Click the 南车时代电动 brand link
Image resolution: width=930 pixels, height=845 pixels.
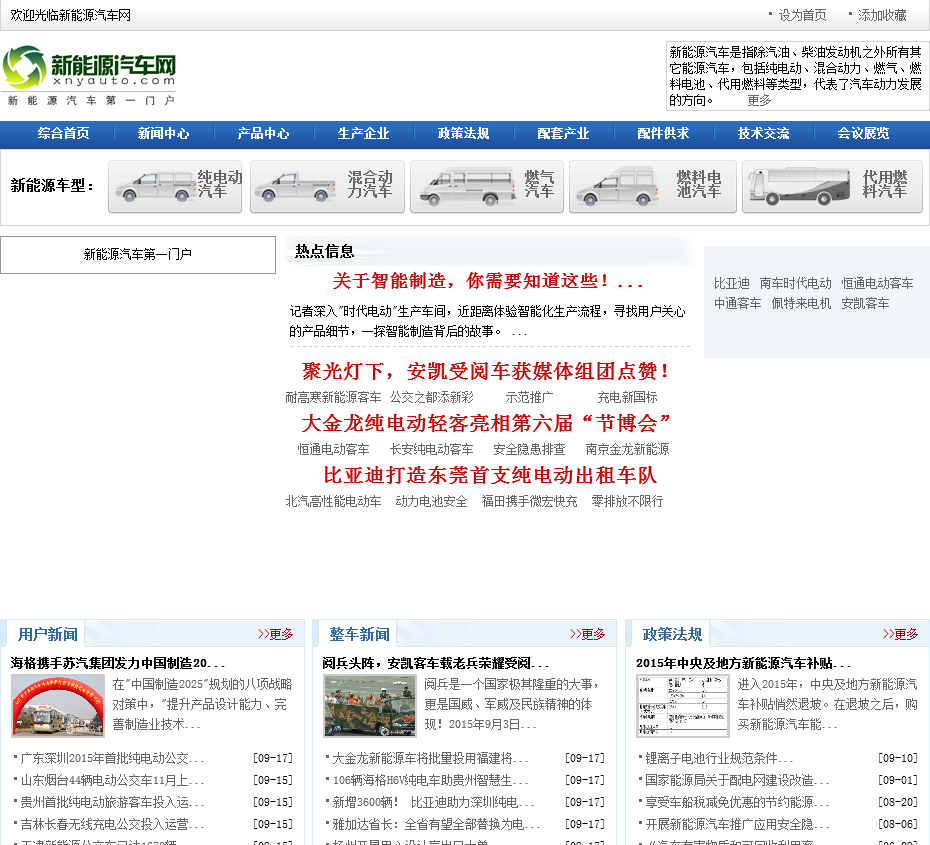[795, 283]
